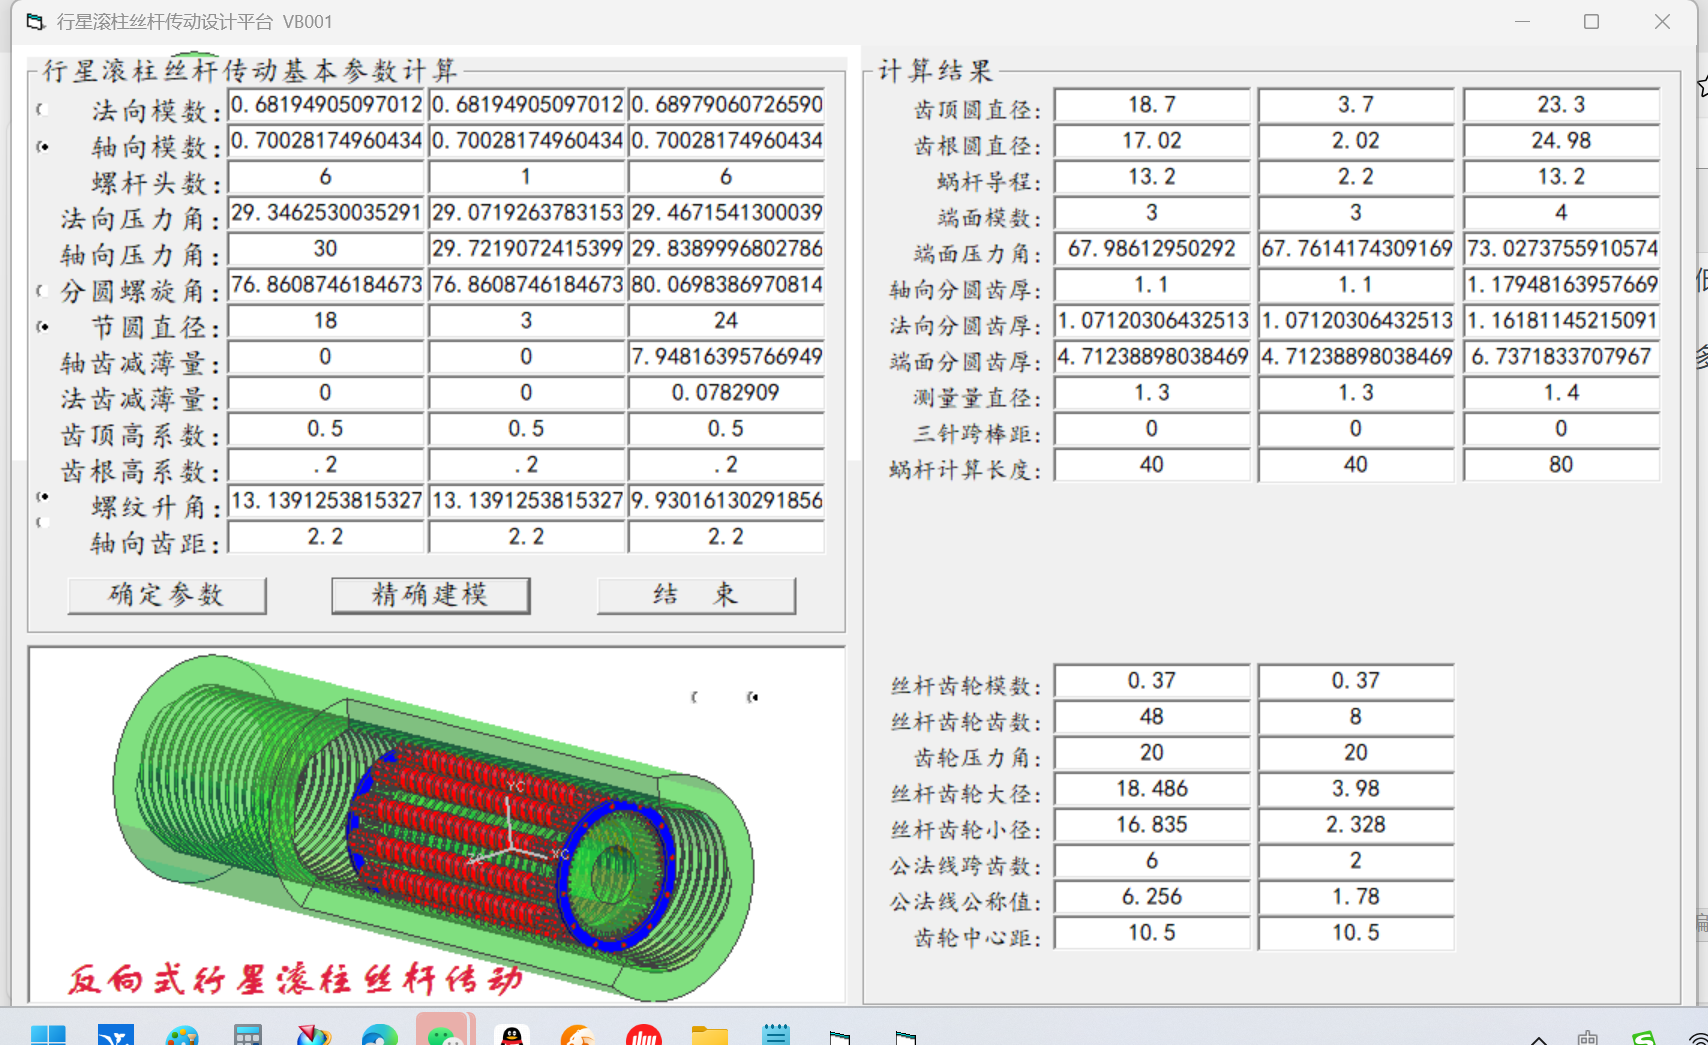The image size is (1708, 1045).
Task: Click 公法线公称值 field 6.256
Action: point(1152,896)
